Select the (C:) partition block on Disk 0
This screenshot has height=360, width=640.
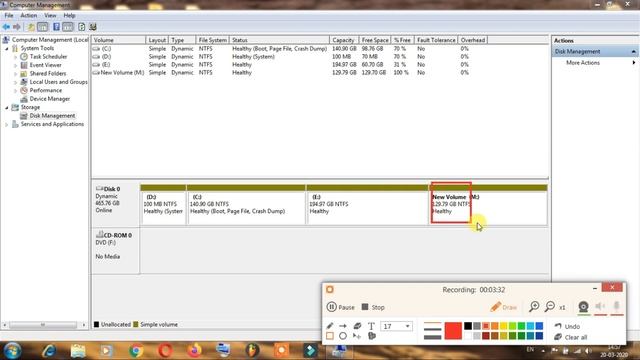click(246, 204)
